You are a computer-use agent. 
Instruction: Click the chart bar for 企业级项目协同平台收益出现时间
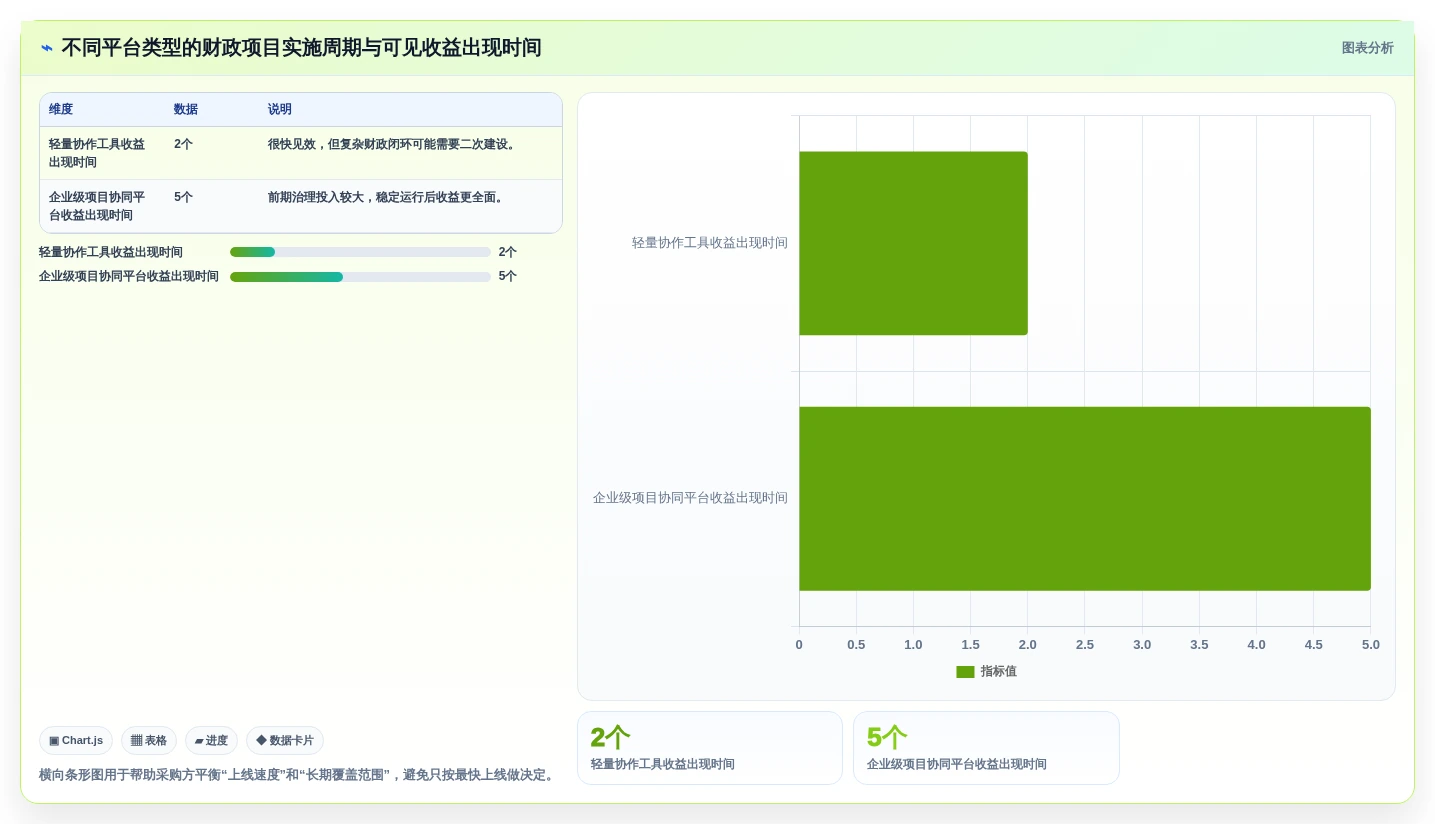coord(1085,498)
